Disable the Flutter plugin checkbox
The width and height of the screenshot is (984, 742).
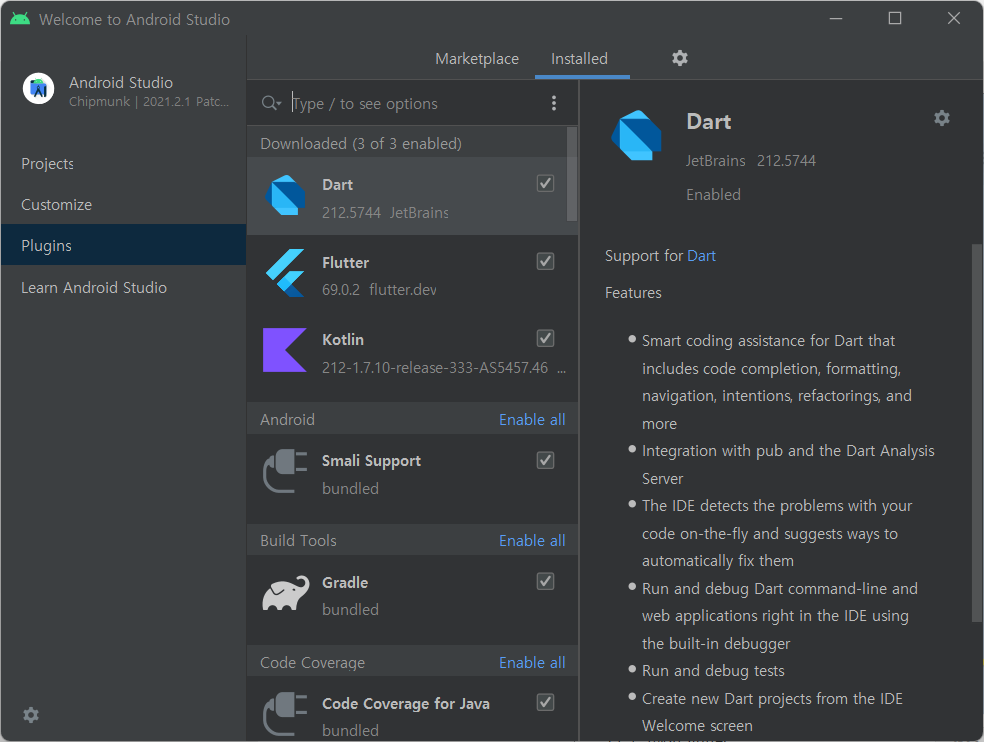(545, 261)
